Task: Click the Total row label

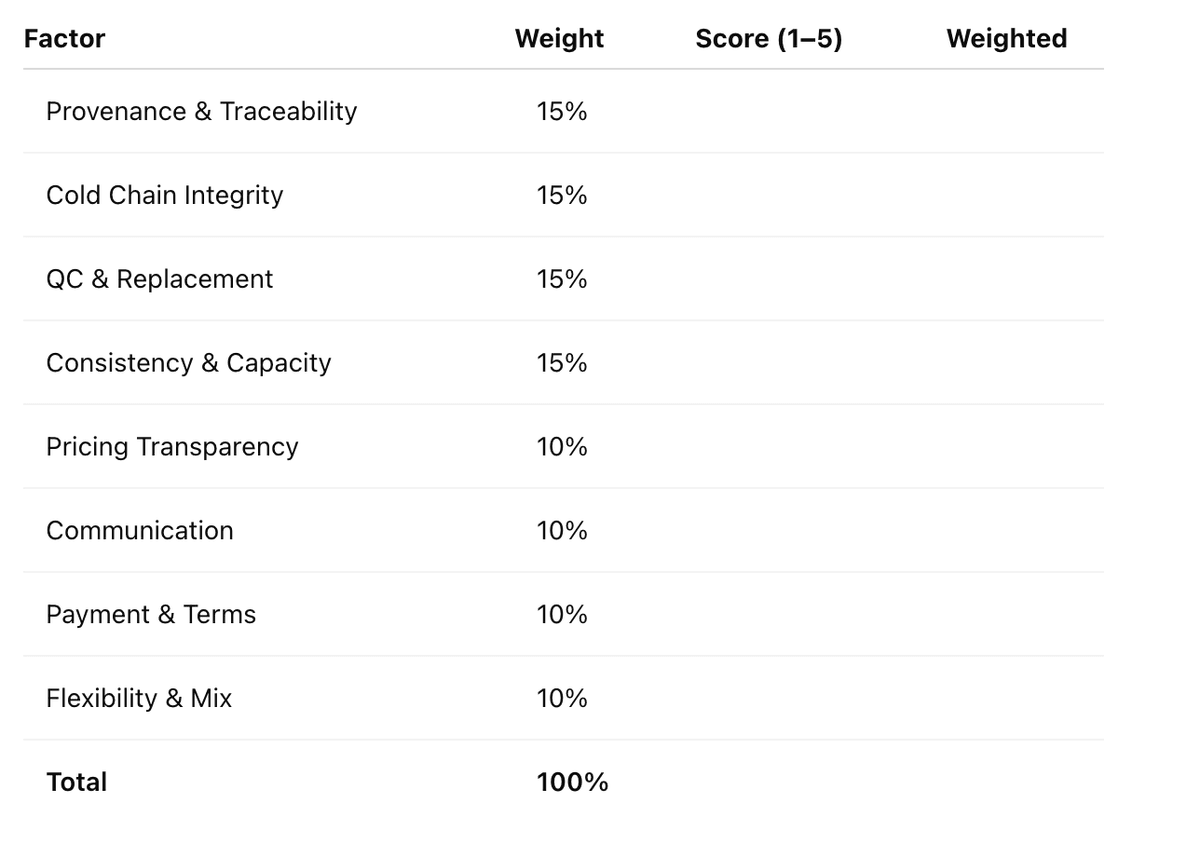Action: (x=77, y=782)
